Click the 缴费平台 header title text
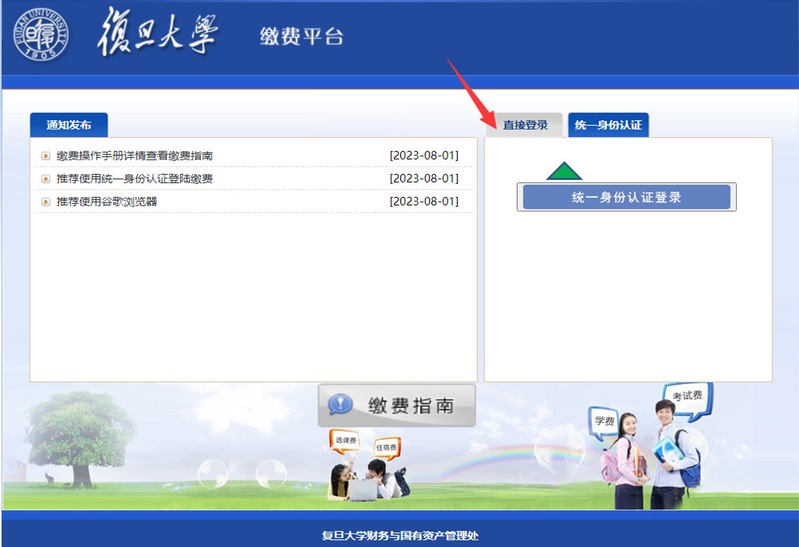The width and height of the screenshot is (799, 547). point(301,37)
